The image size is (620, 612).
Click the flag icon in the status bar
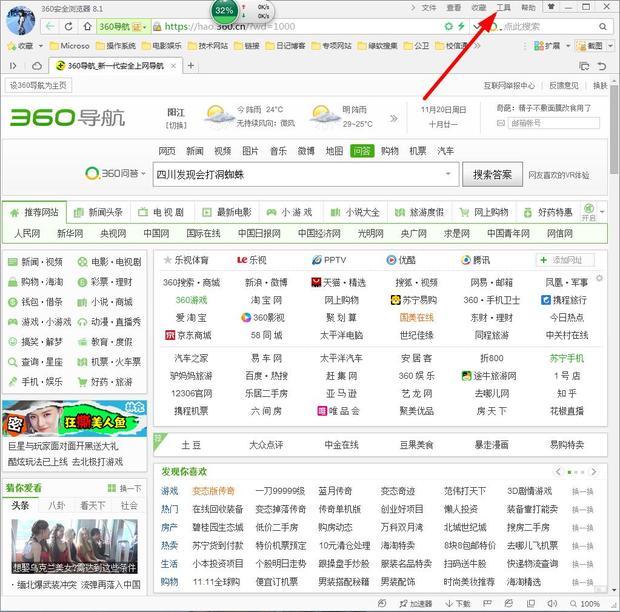coord(487,604)
